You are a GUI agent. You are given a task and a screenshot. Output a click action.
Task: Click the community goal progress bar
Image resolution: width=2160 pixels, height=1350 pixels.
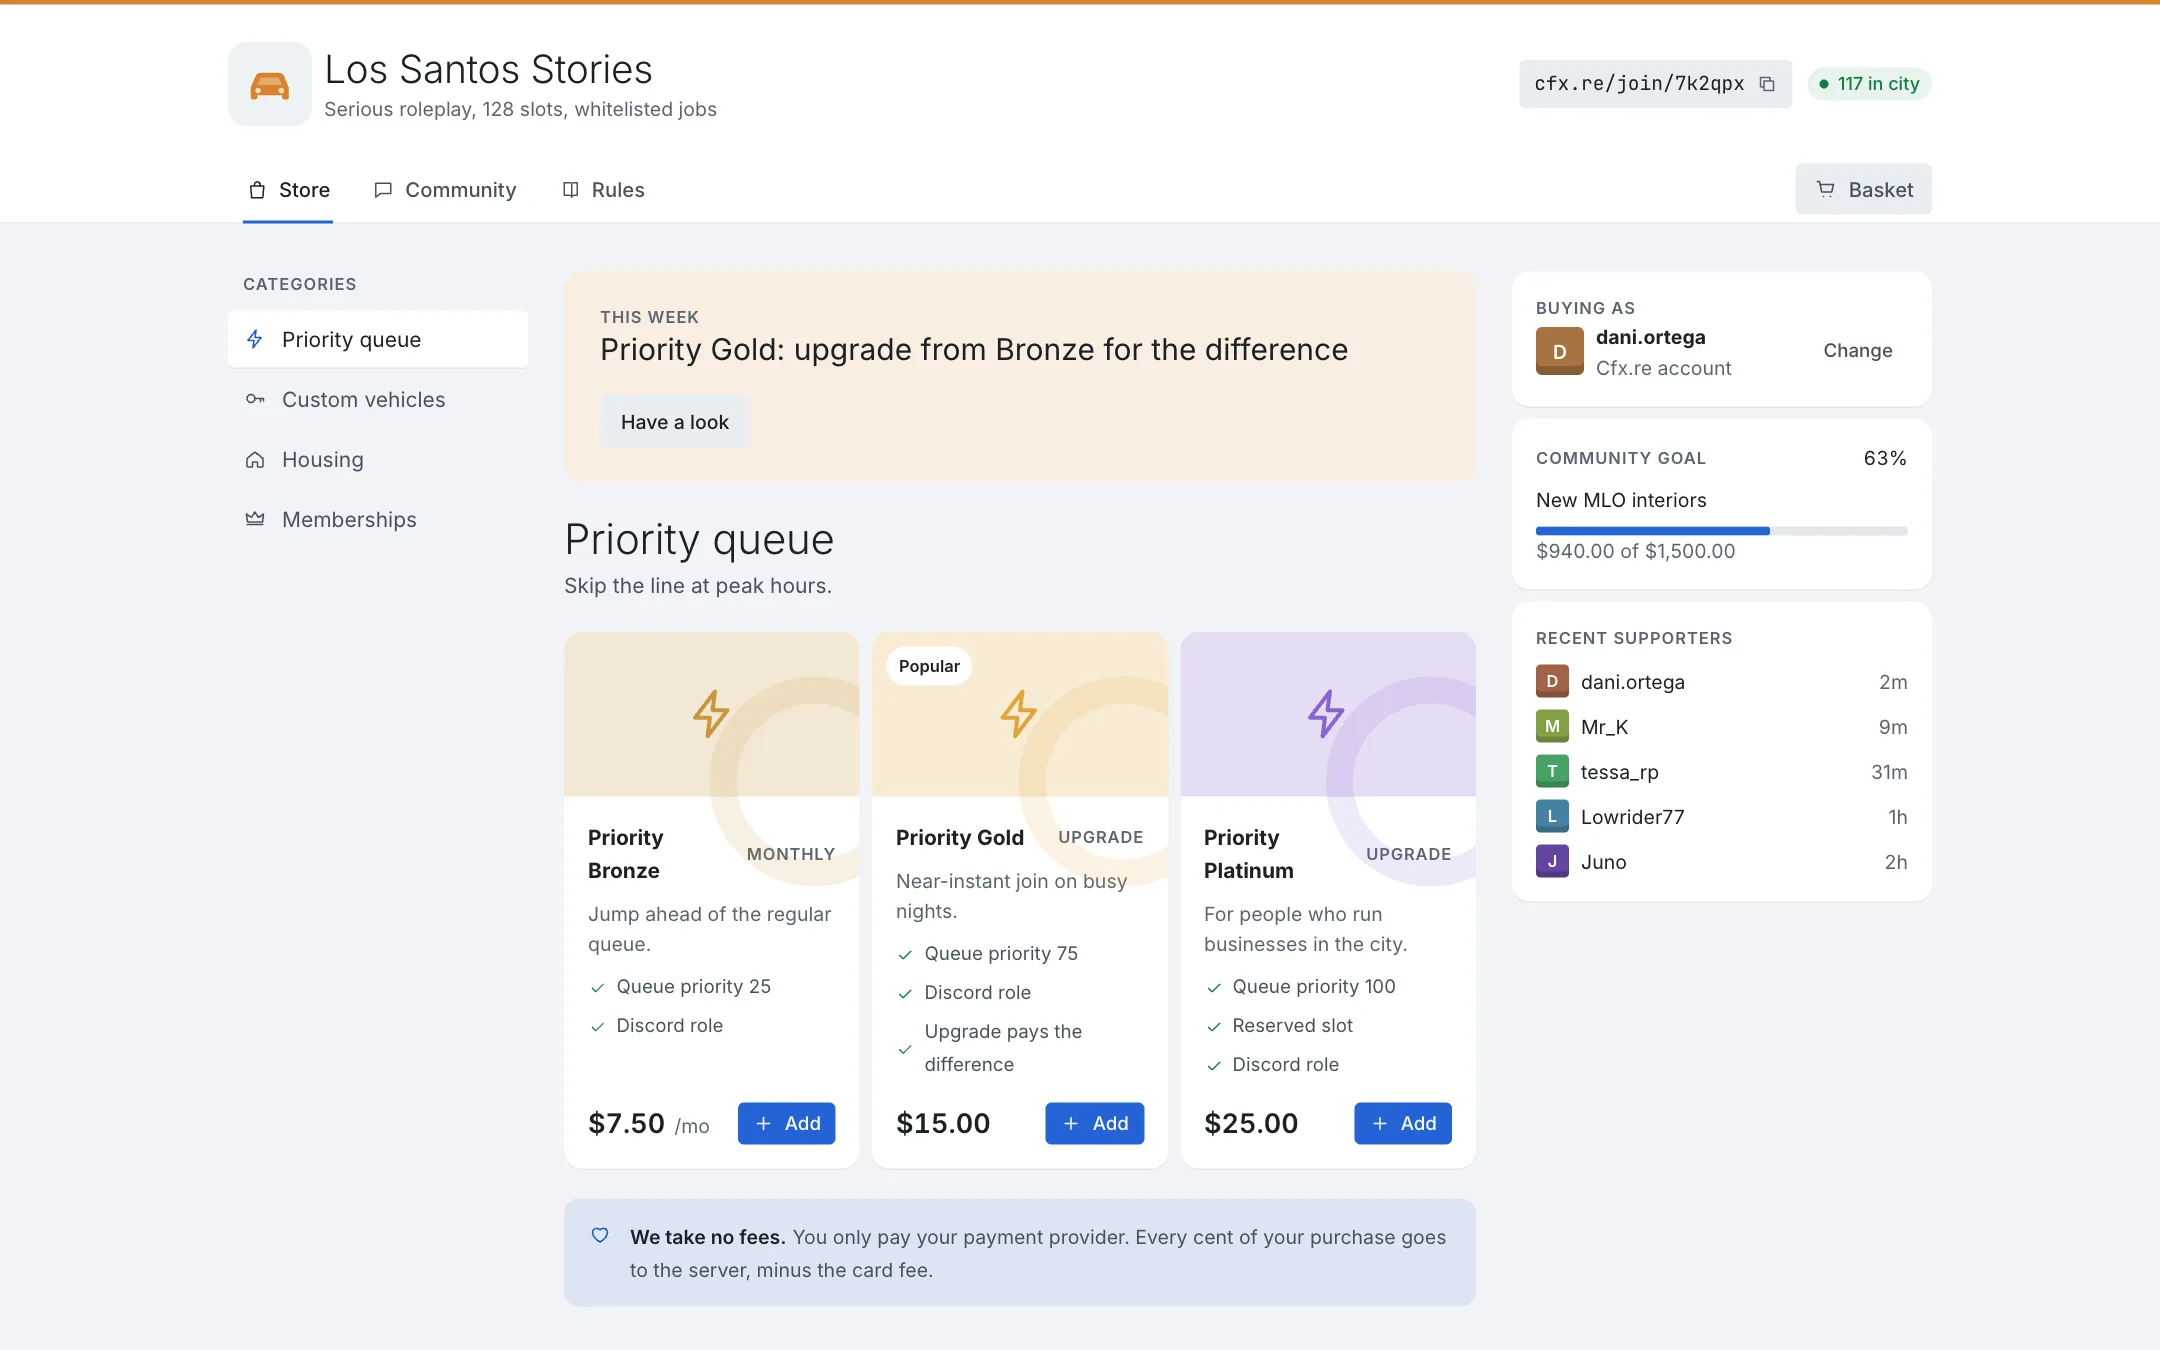1722,531
